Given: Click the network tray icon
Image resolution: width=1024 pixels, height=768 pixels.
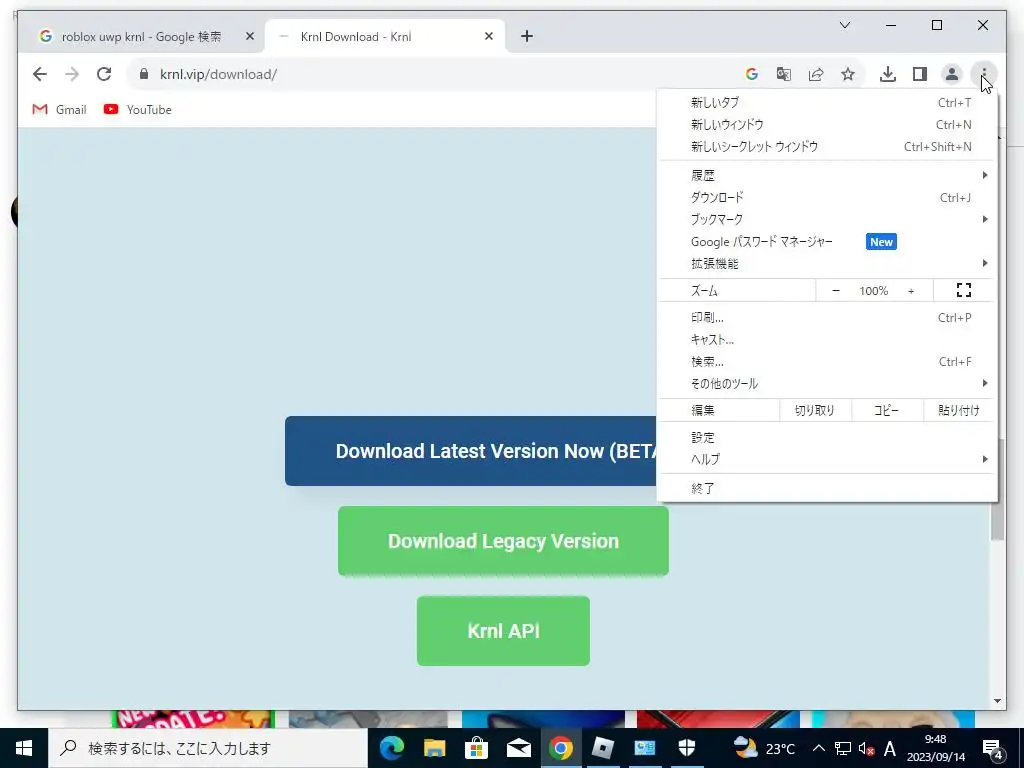Looking at the screenshot, I should pos(842,748).
